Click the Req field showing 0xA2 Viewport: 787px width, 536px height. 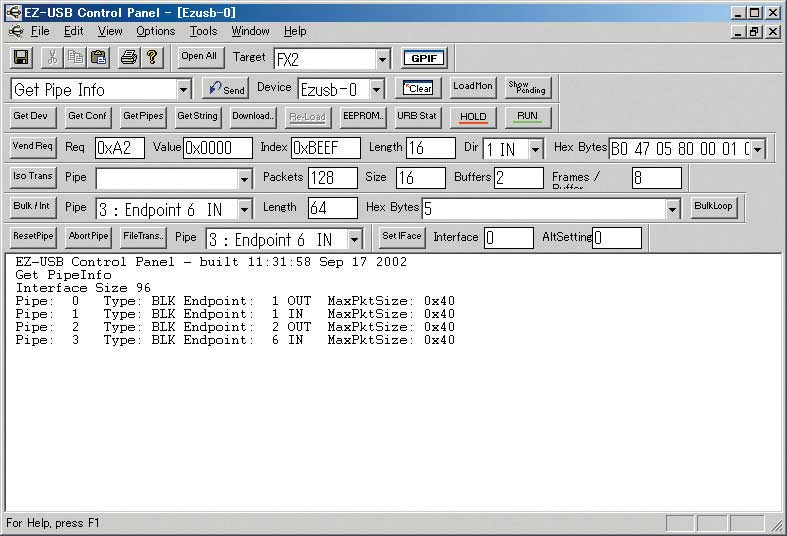click(x=120, y=148)
